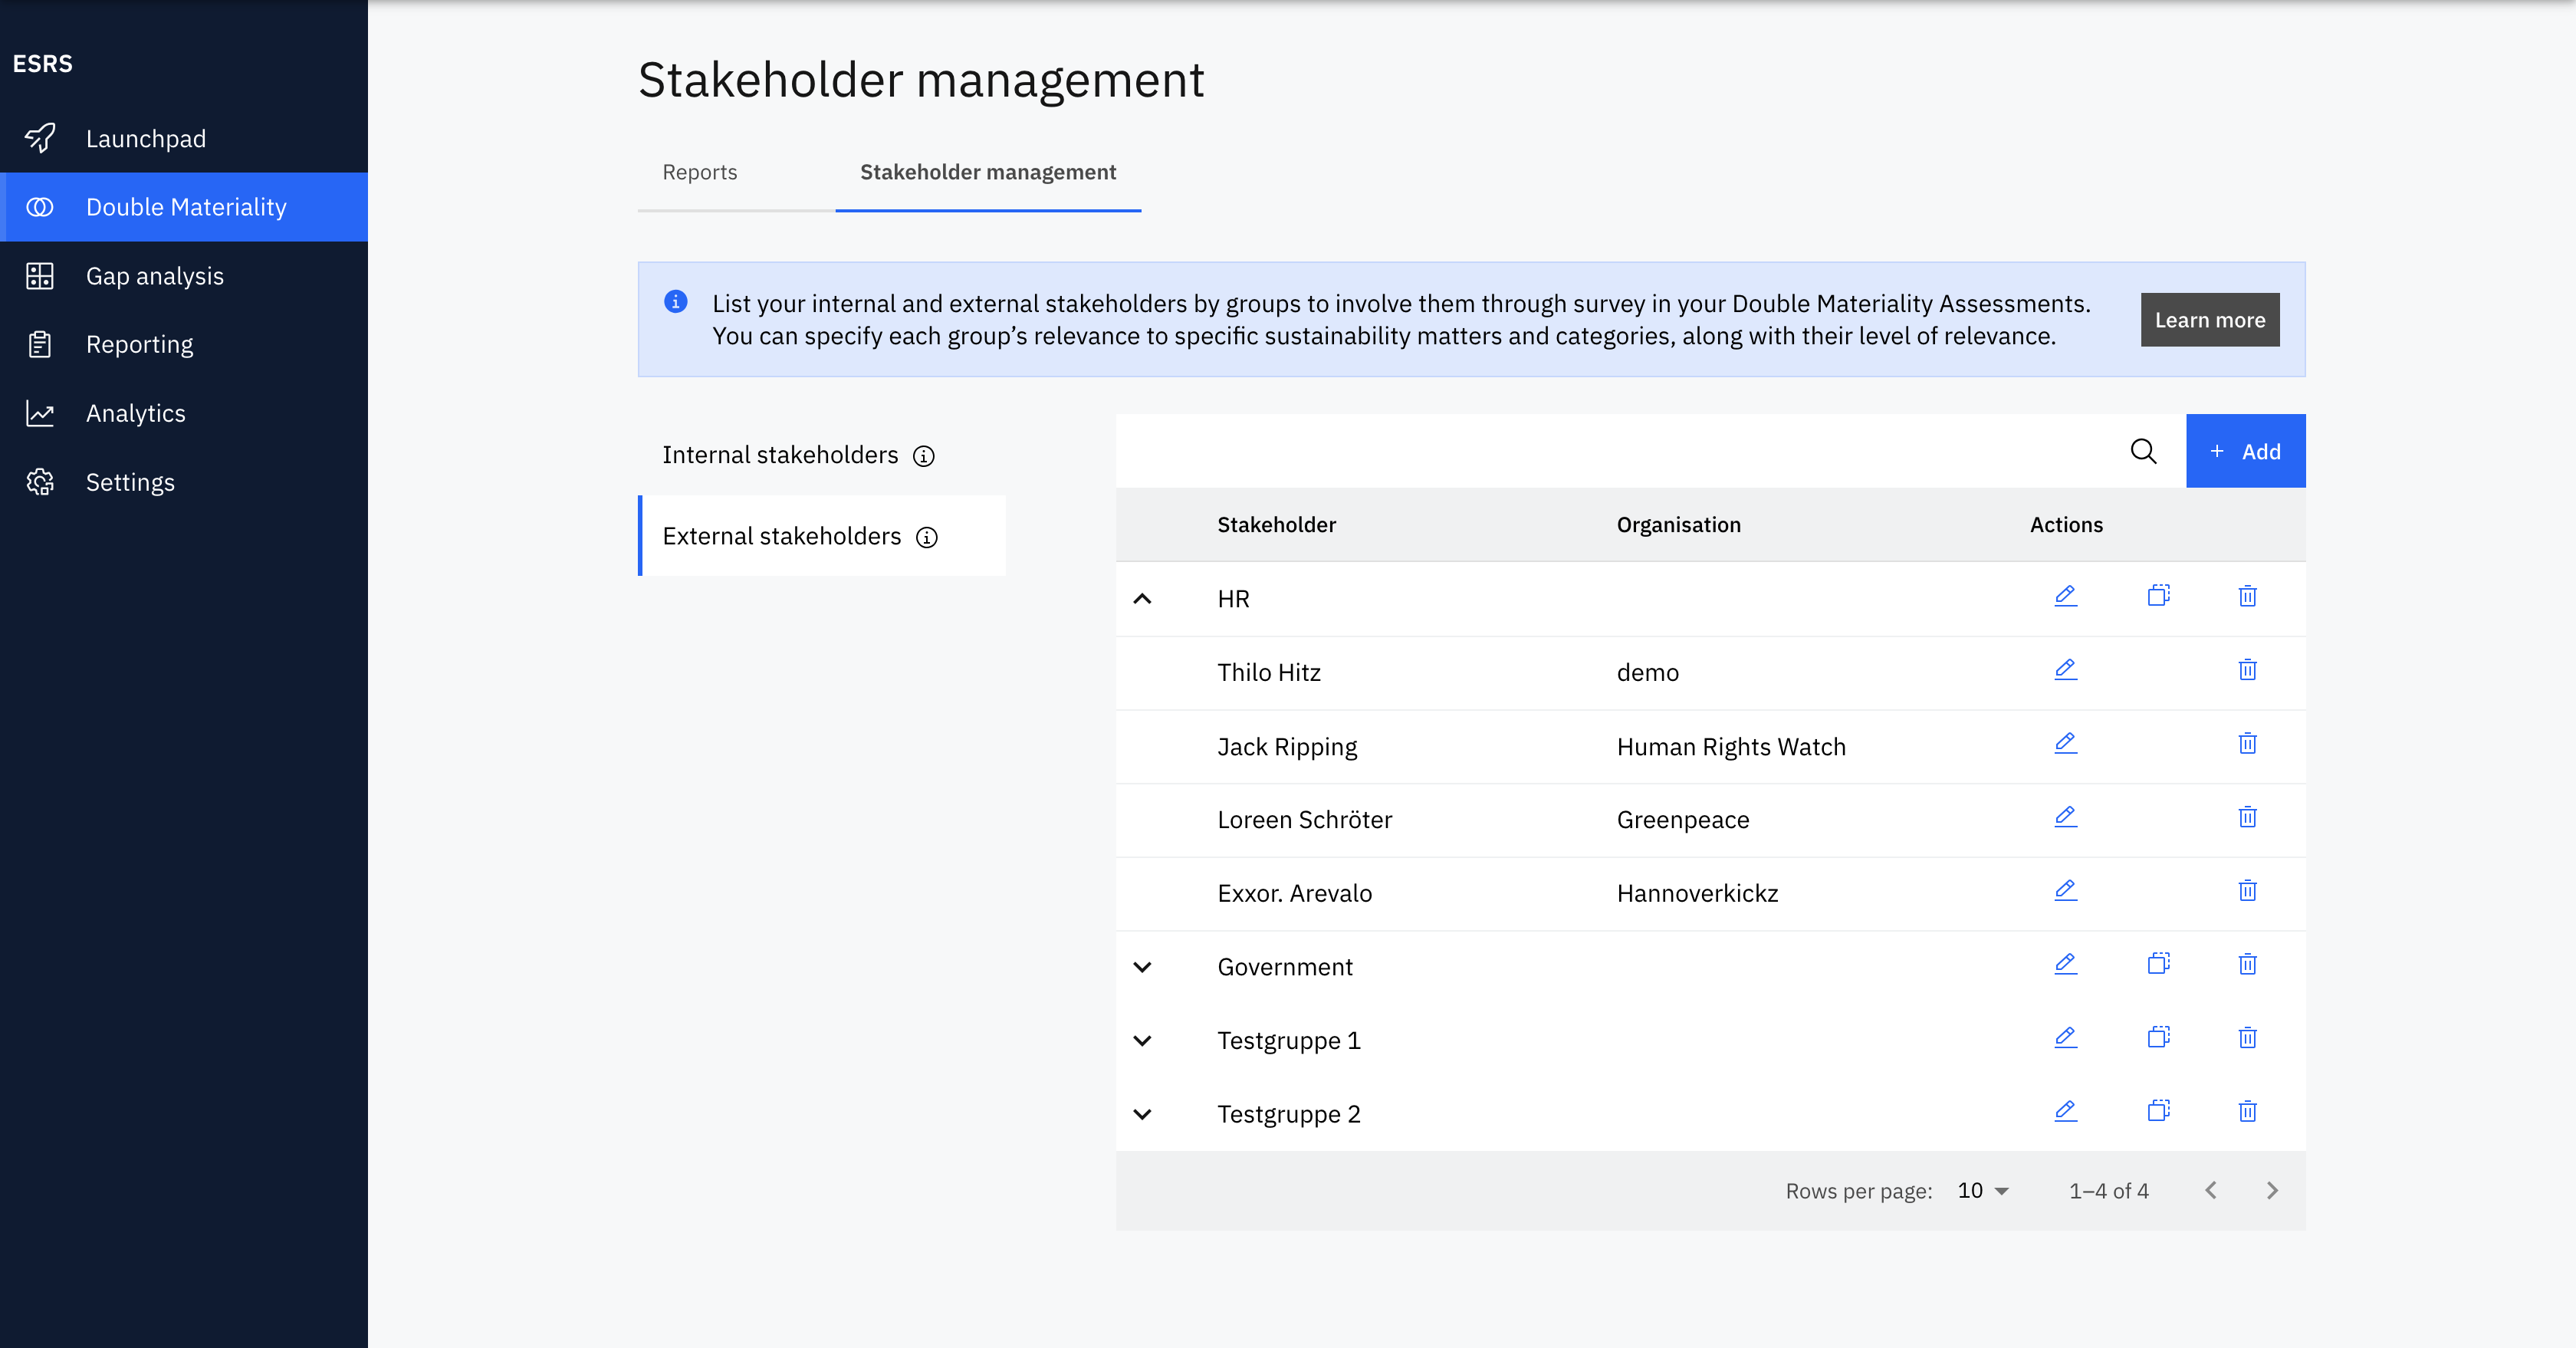Duplicate the Government stakeholder group
Screen dimensions: 2576x1348
click(x=2158, y=964)
